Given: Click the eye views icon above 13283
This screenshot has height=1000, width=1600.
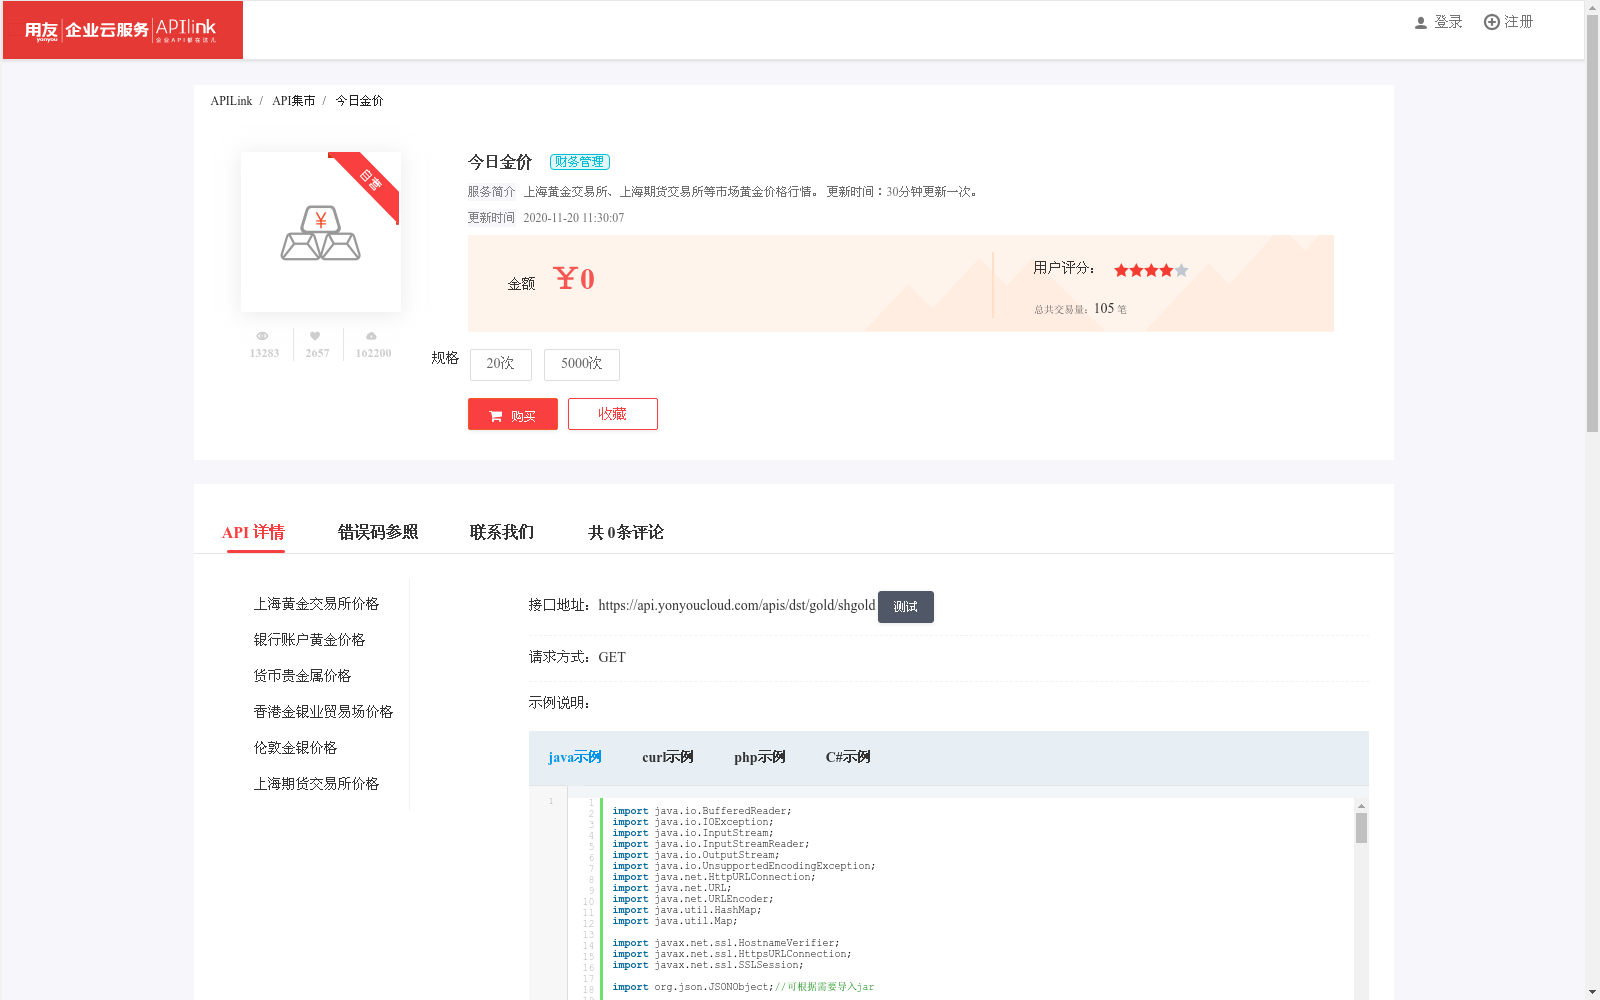Looking at the screenshot, I should tap(262, 336).
